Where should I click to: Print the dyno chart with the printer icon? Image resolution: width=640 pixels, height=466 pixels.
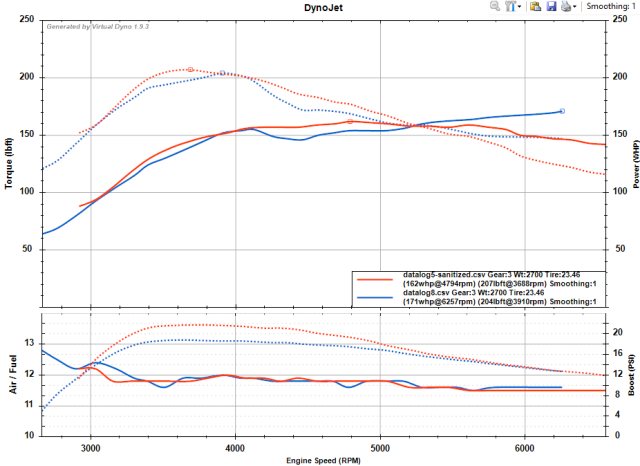click(565, 6)
